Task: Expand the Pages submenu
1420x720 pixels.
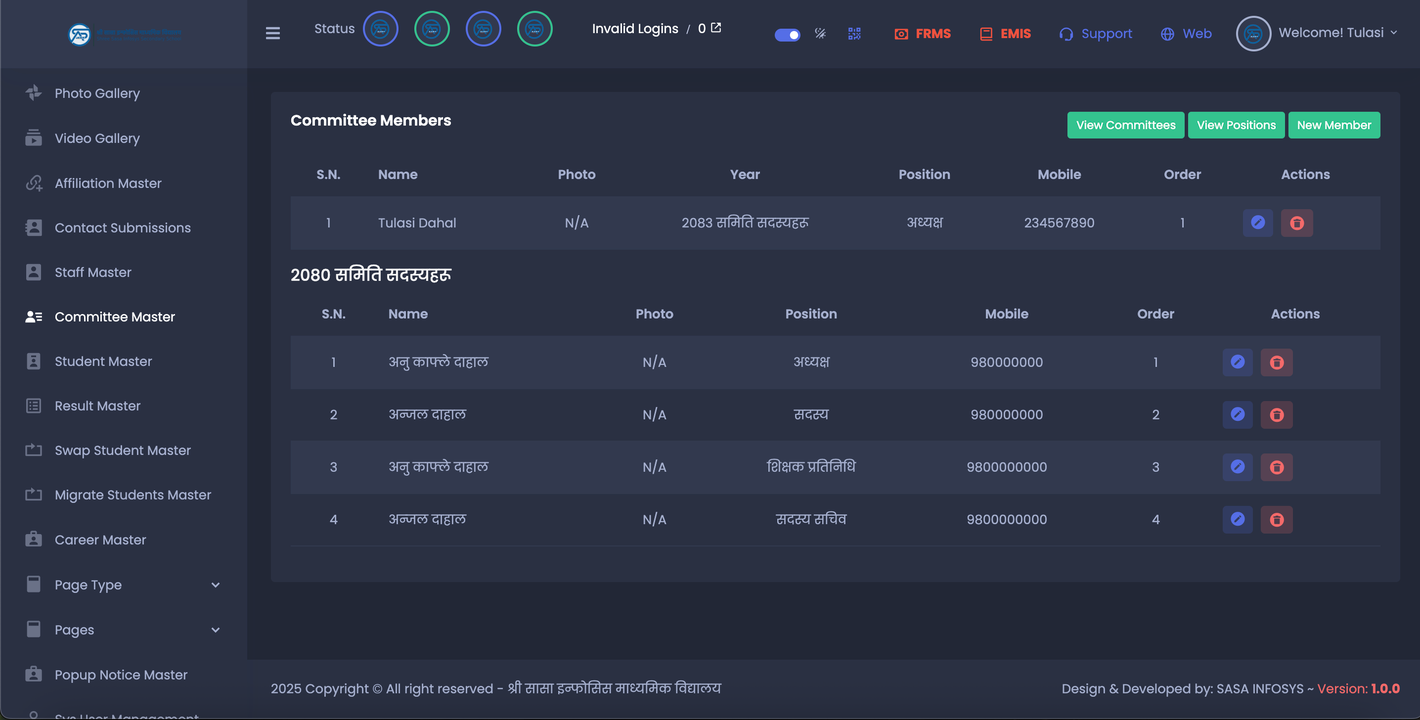Action: coord(215,630)
